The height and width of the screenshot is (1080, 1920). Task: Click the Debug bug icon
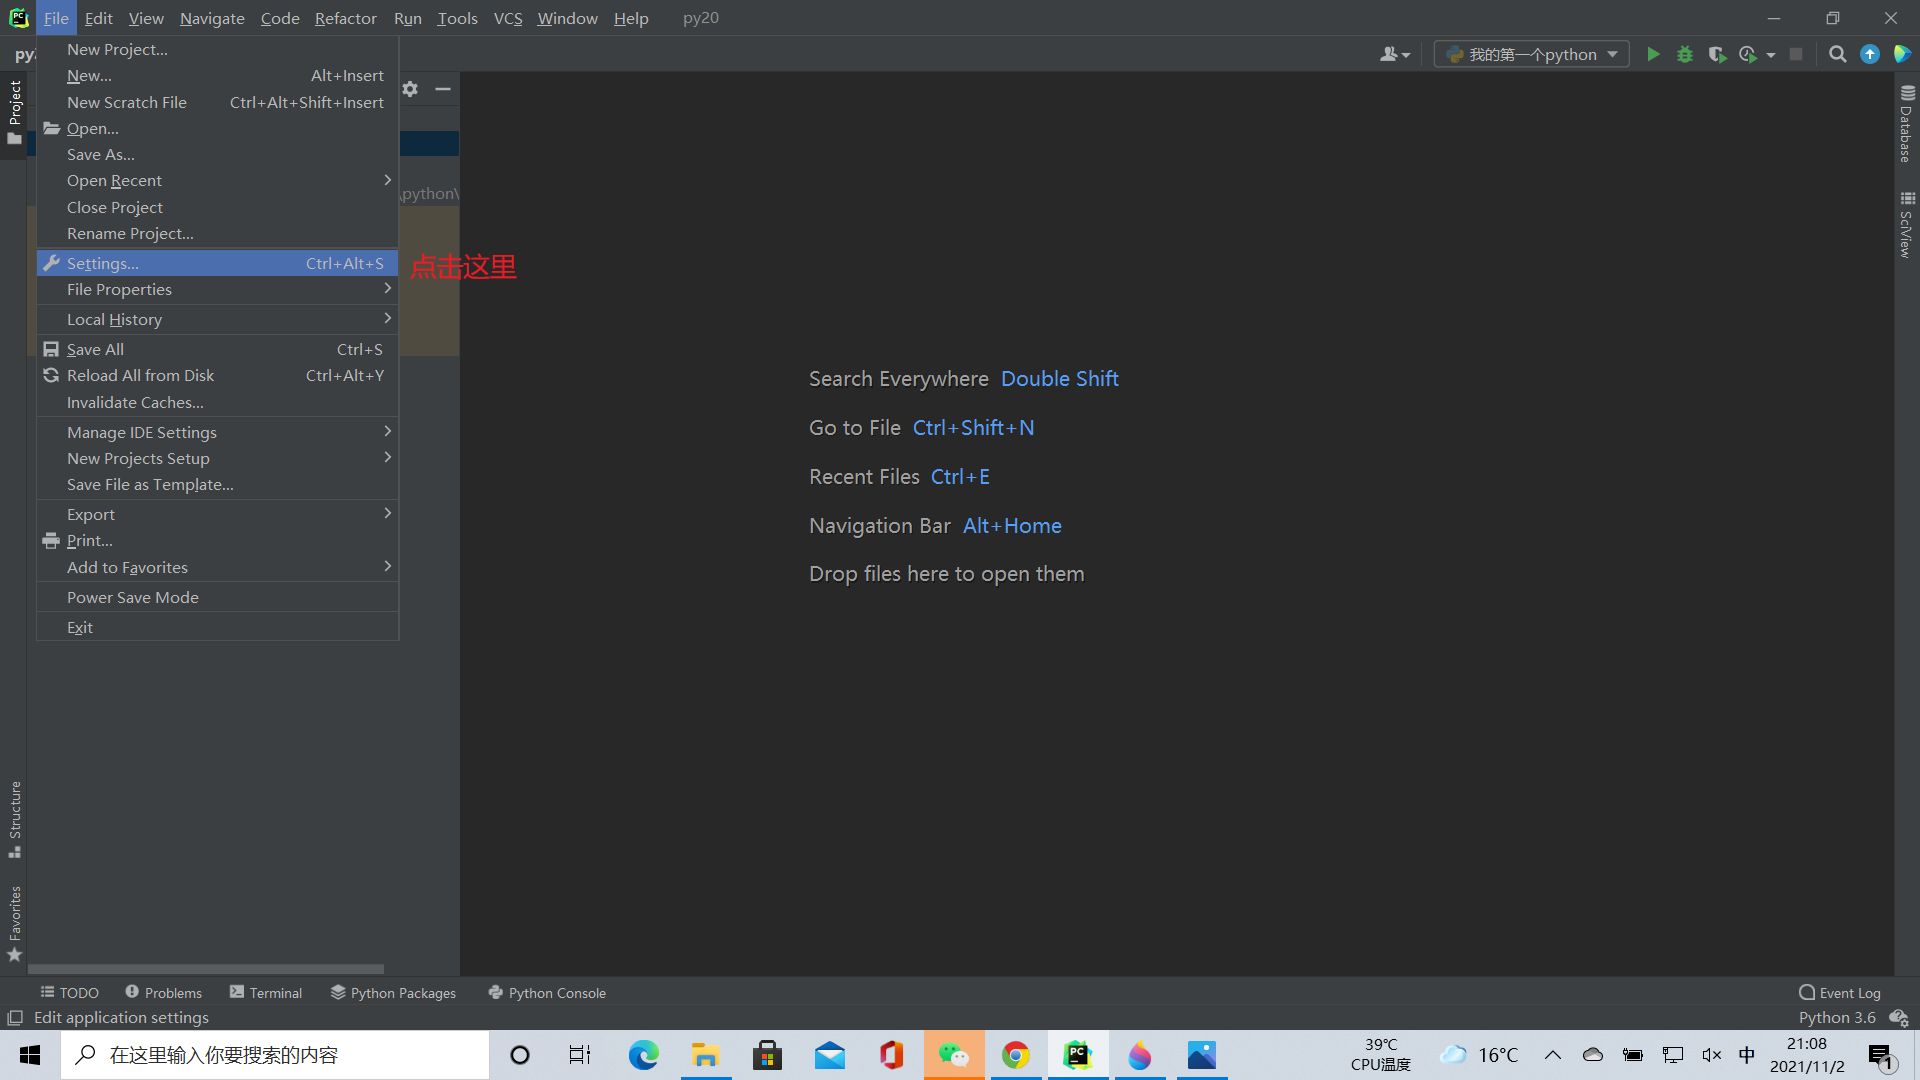click(x=1685, y=54)
